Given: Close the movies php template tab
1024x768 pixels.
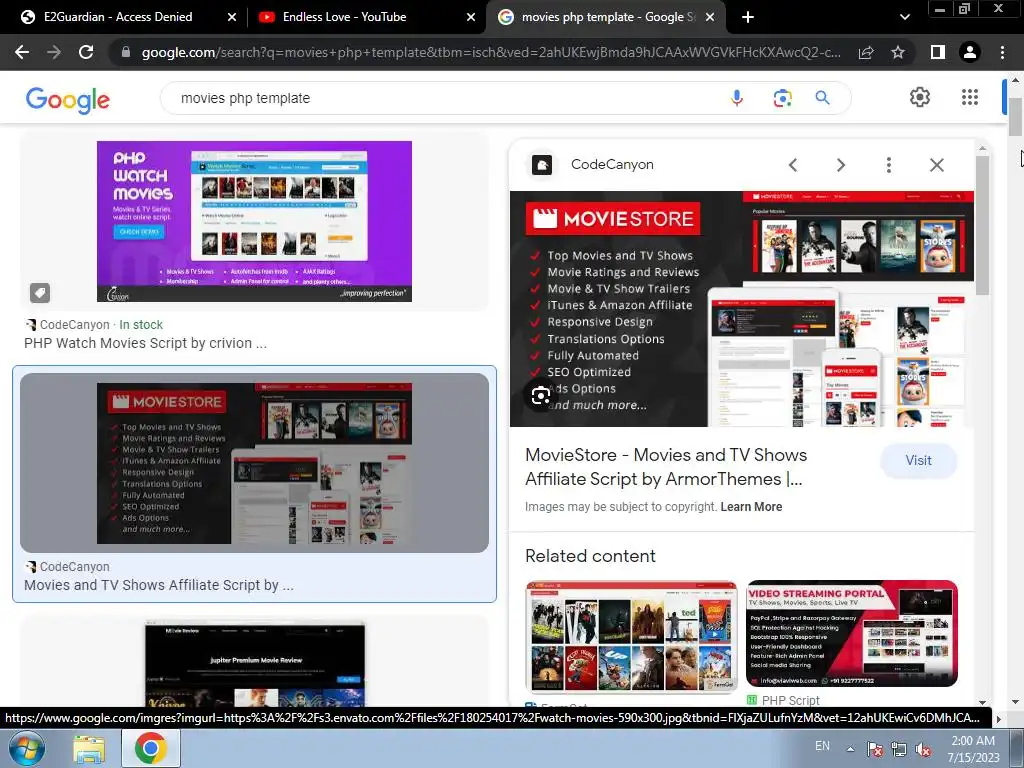Looking at the screenshot, I should [x=711, y=17].
